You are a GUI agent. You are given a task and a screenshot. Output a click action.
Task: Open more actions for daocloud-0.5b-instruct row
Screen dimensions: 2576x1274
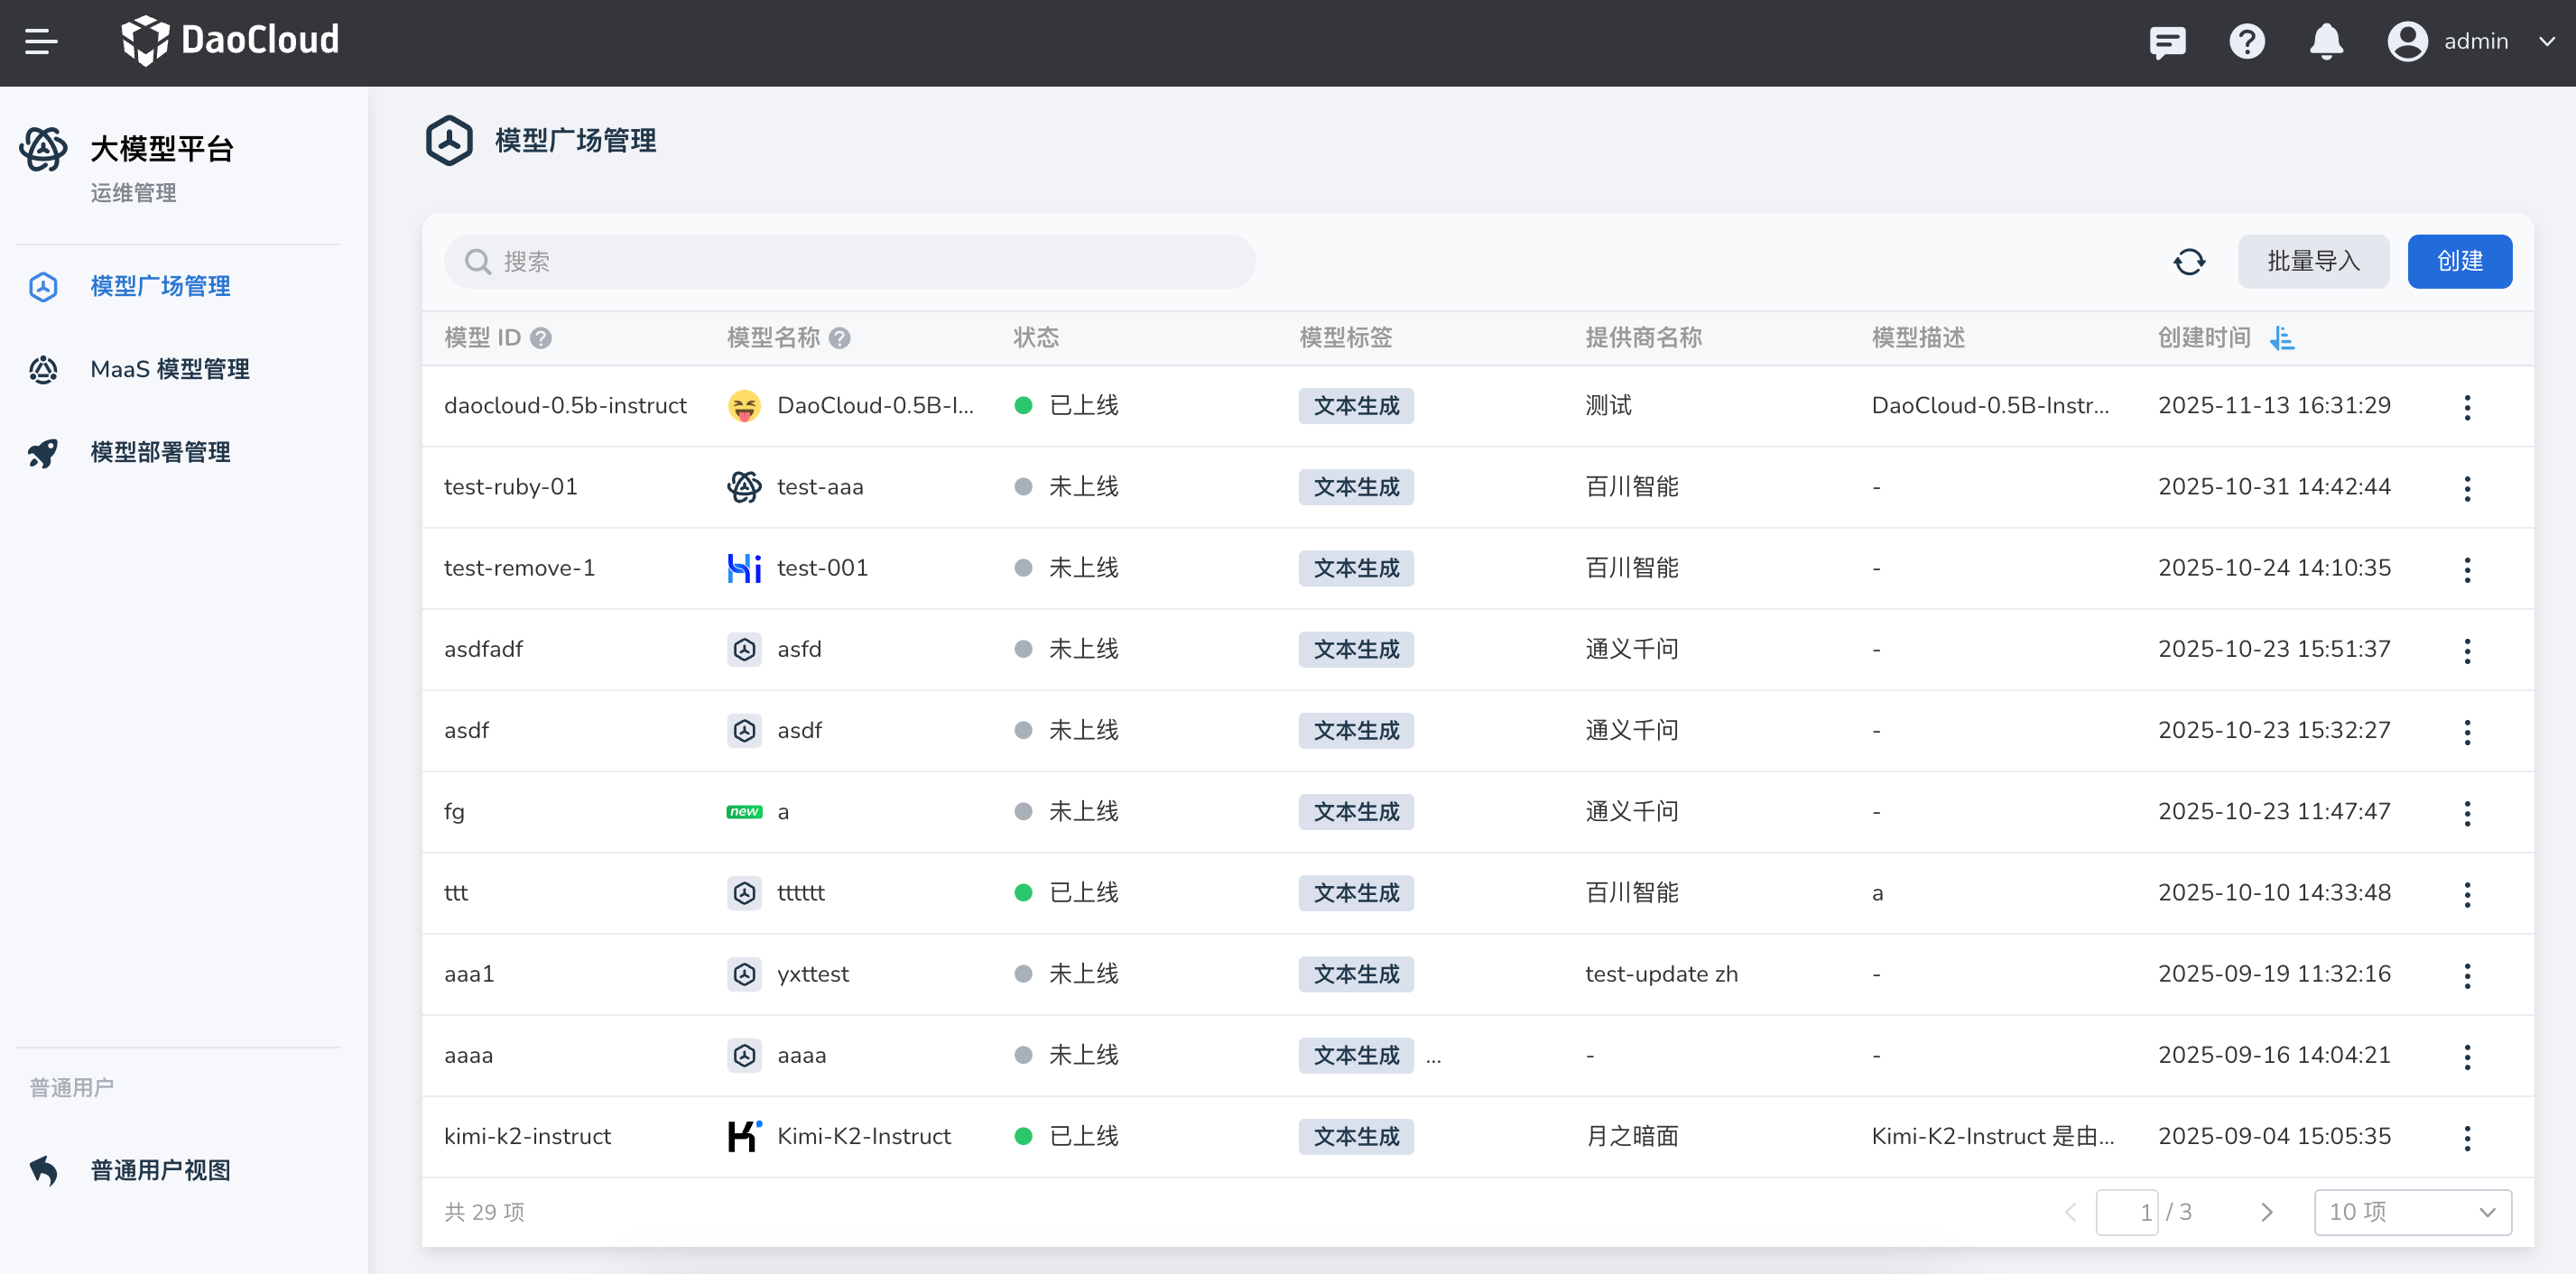(2466, 406)
